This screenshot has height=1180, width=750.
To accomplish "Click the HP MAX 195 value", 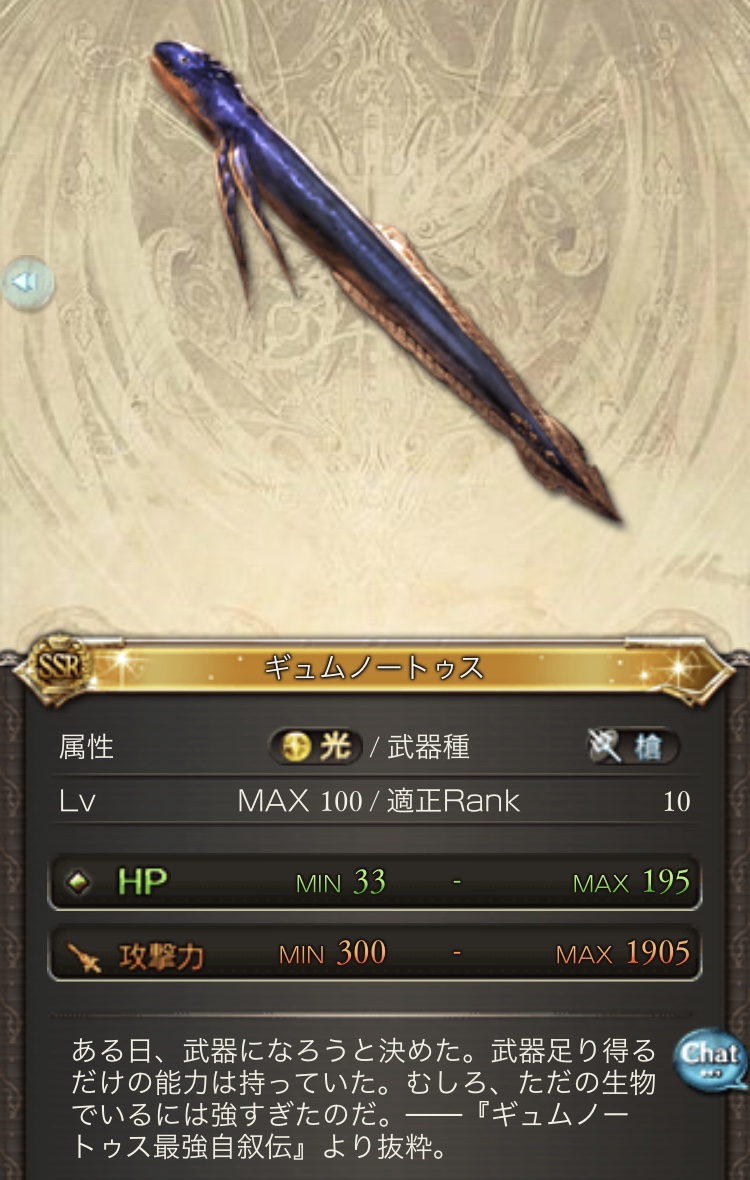I will click(x=631, y=883).
